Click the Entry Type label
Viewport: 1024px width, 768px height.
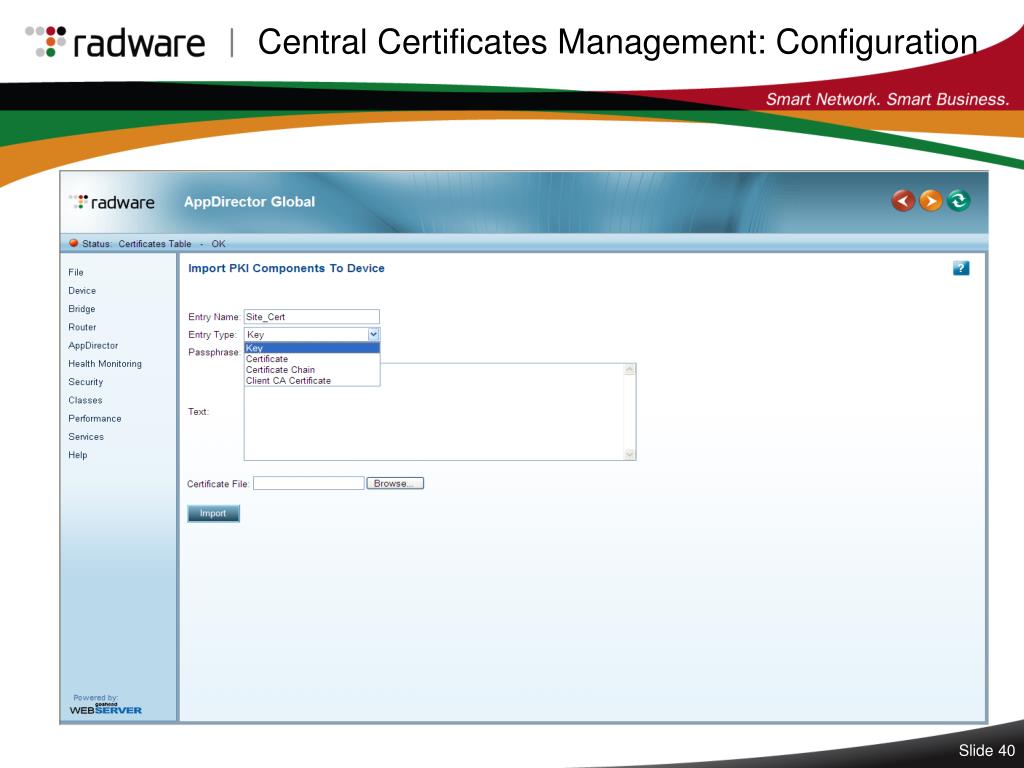tap(212, 334)
